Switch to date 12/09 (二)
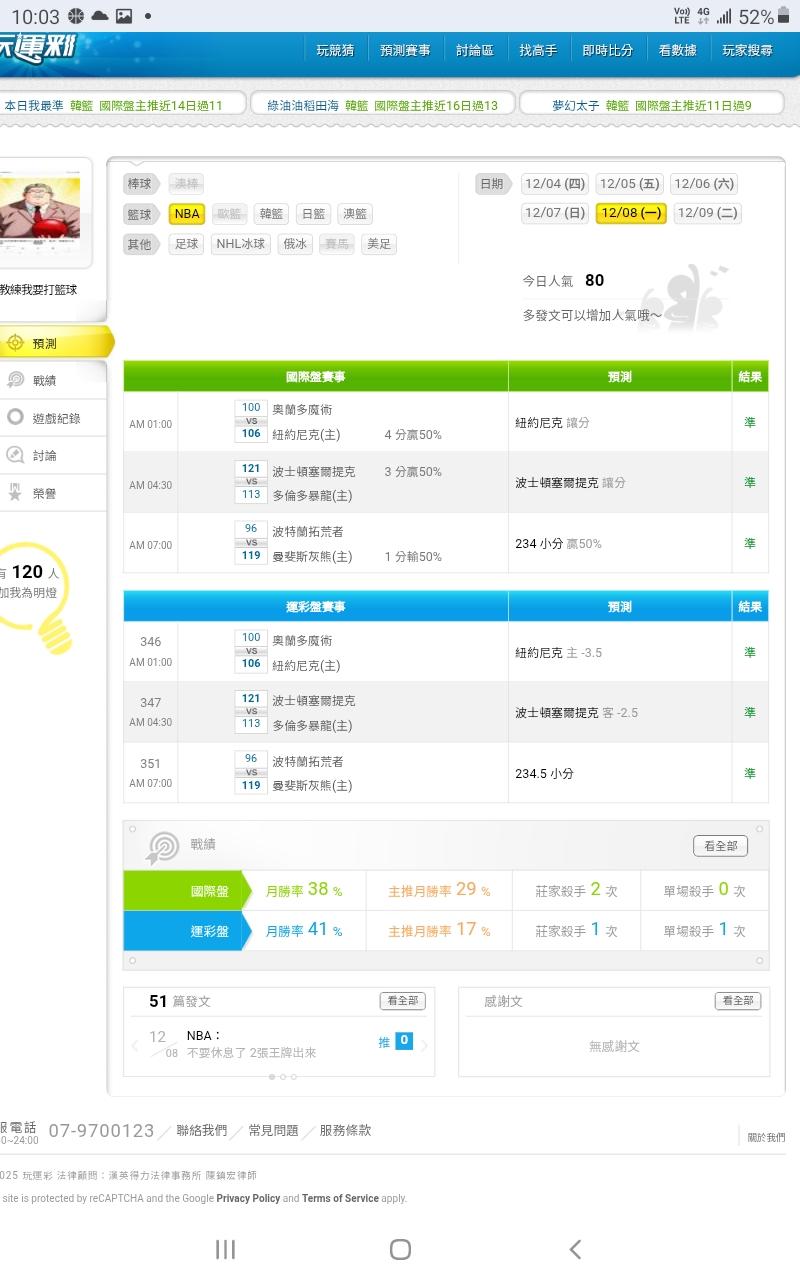 707,213
